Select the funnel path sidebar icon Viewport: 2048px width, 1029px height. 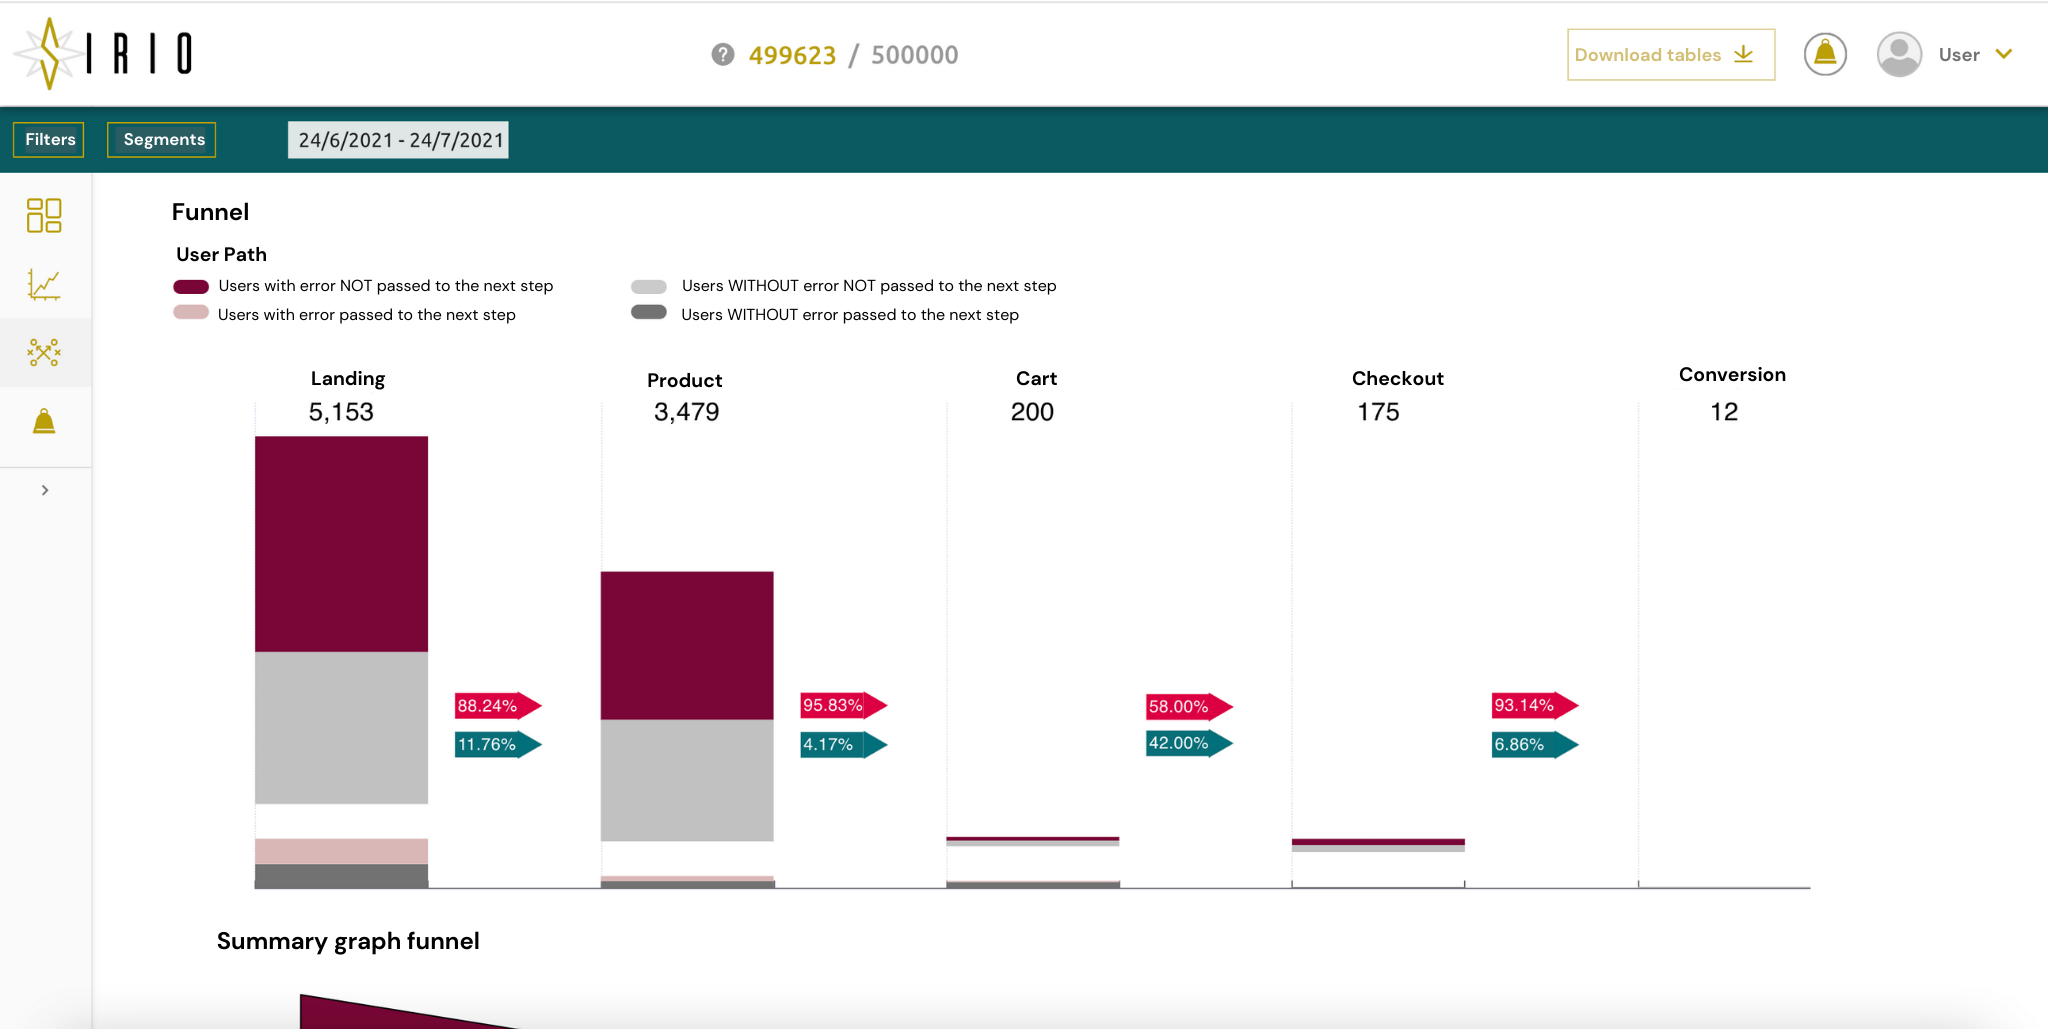coord(44,352)
